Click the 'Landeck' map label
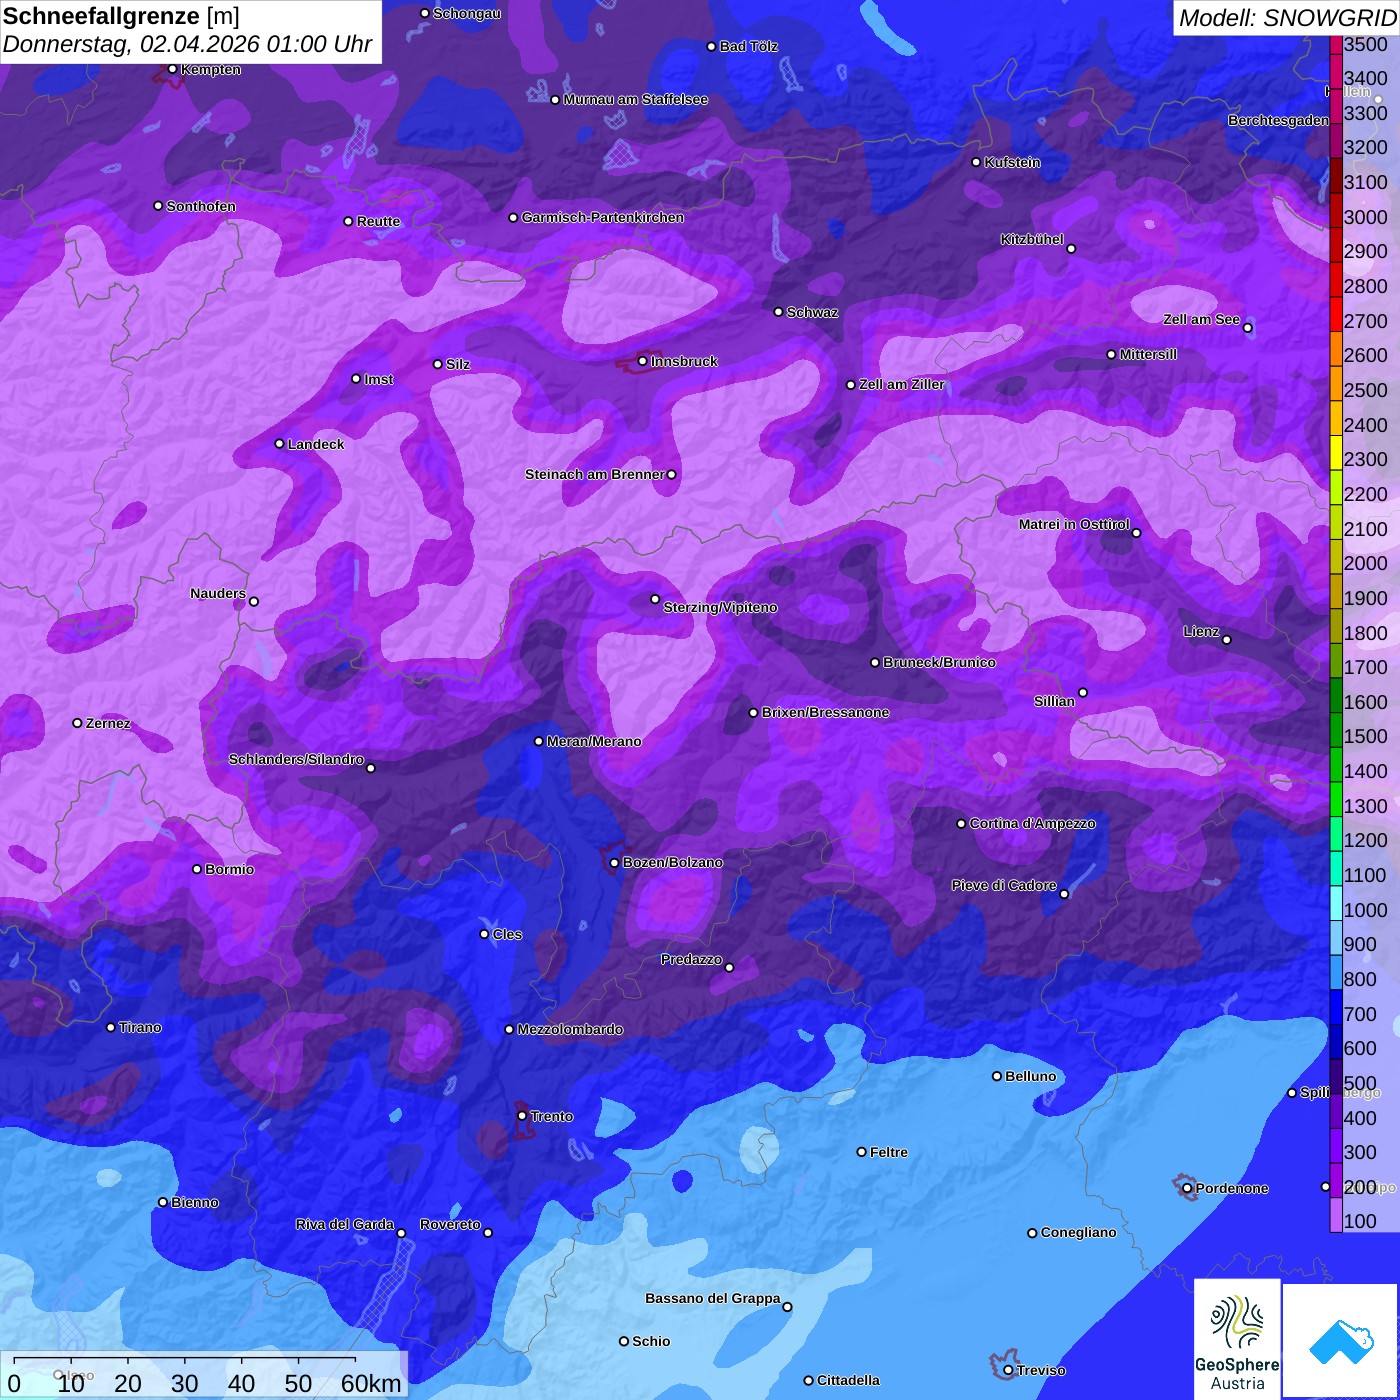 pyautogui.click(x=316, y=444)
